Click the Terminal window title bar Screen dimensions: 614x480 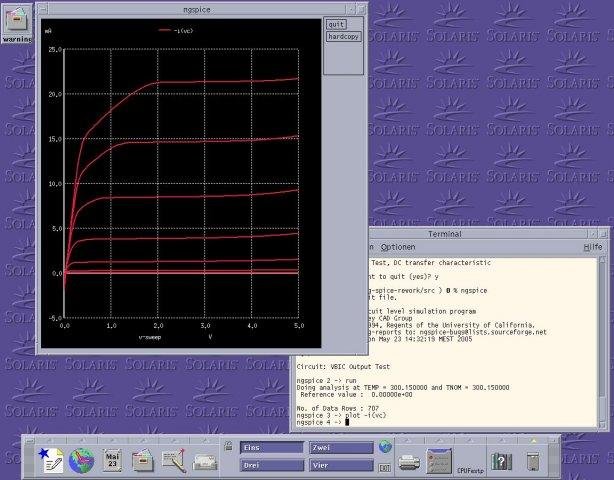444,234
